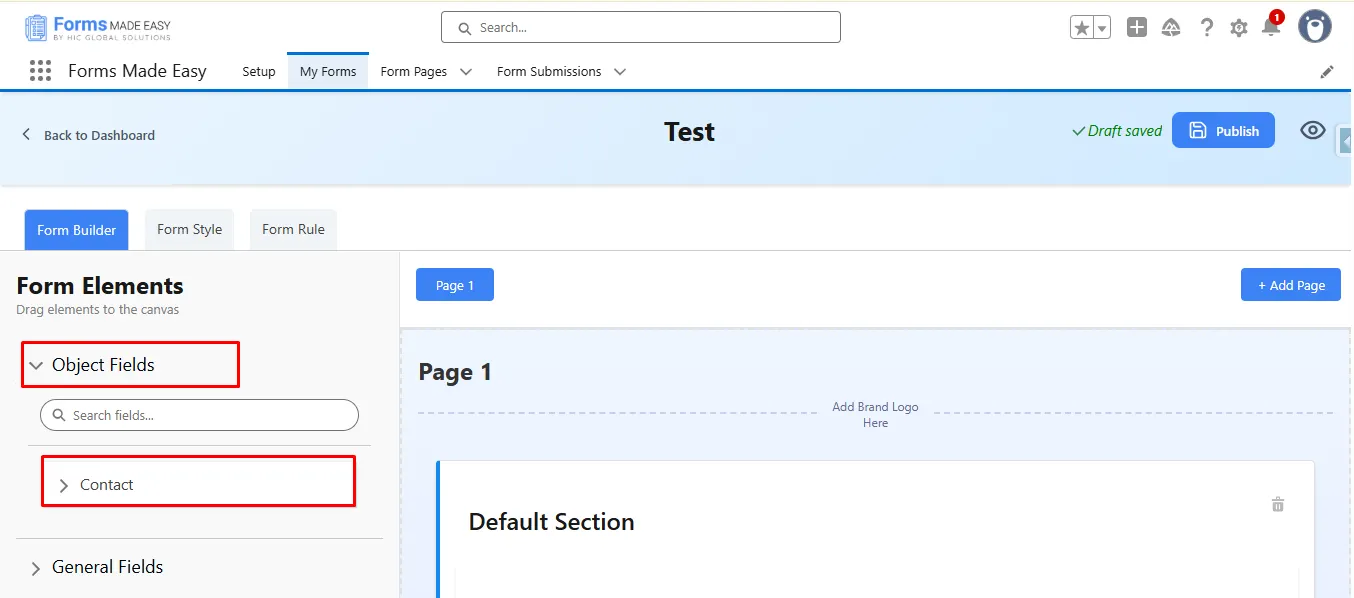Screen dimensions: 1354x598
Task: Open the Help question mark icon
Action: pos(1207,28)
